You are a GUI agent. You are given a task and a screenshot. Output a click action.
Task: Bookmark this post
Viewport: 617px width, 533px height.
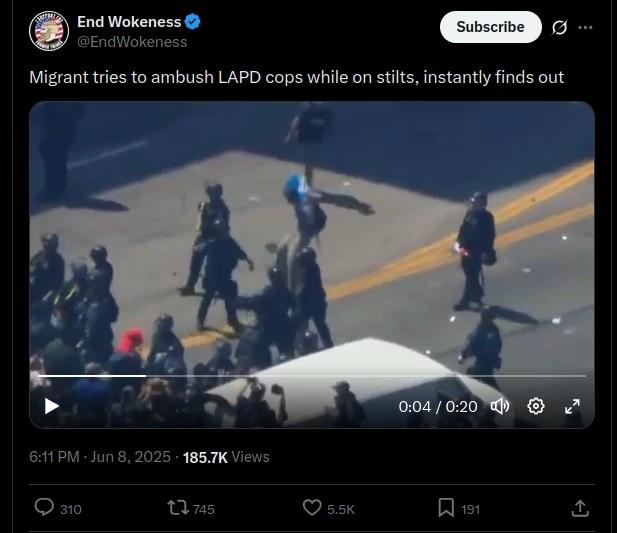[446, 507]
